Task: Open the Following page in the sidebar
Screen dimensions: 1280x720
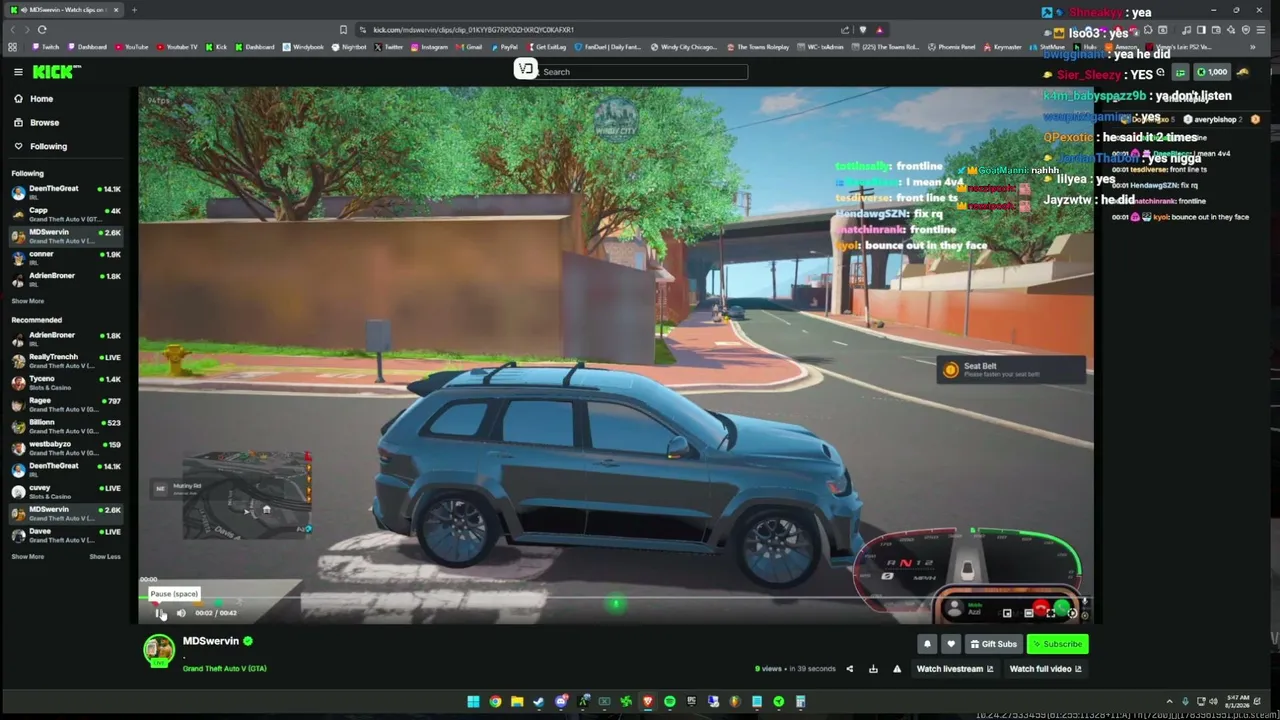Action: (x=48, y=147)
